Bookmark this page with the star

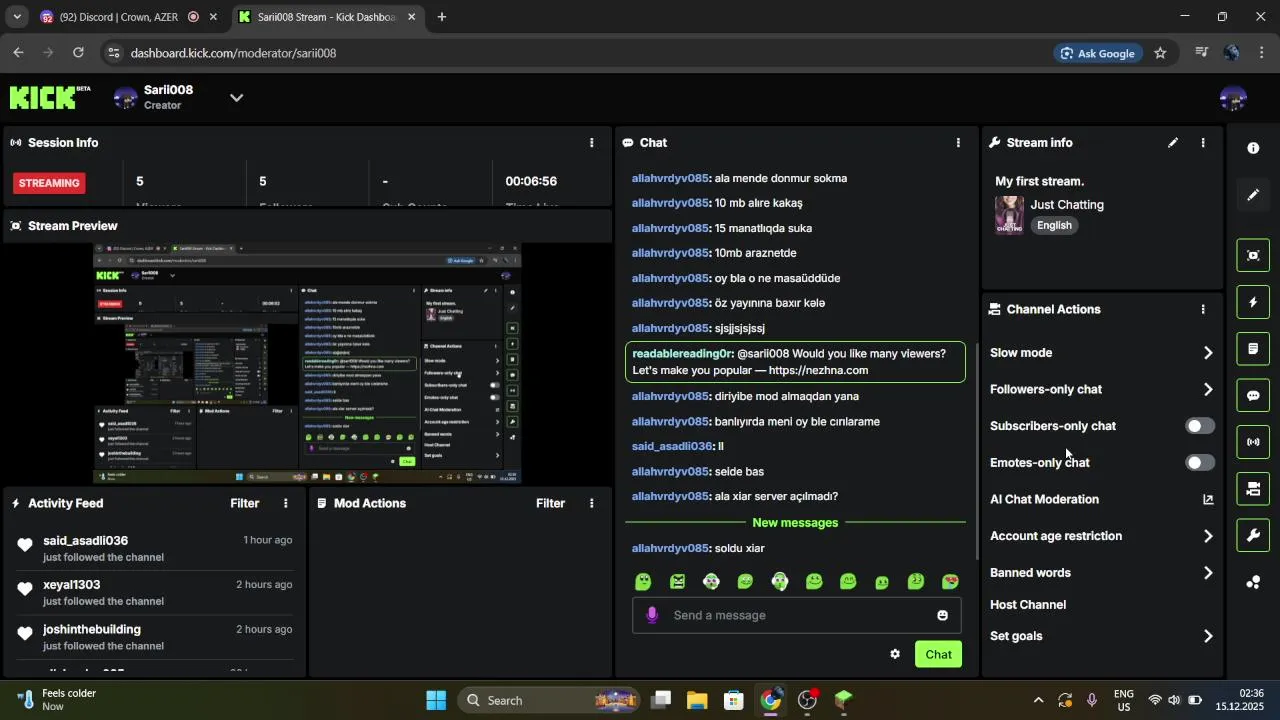(1160, 53)
